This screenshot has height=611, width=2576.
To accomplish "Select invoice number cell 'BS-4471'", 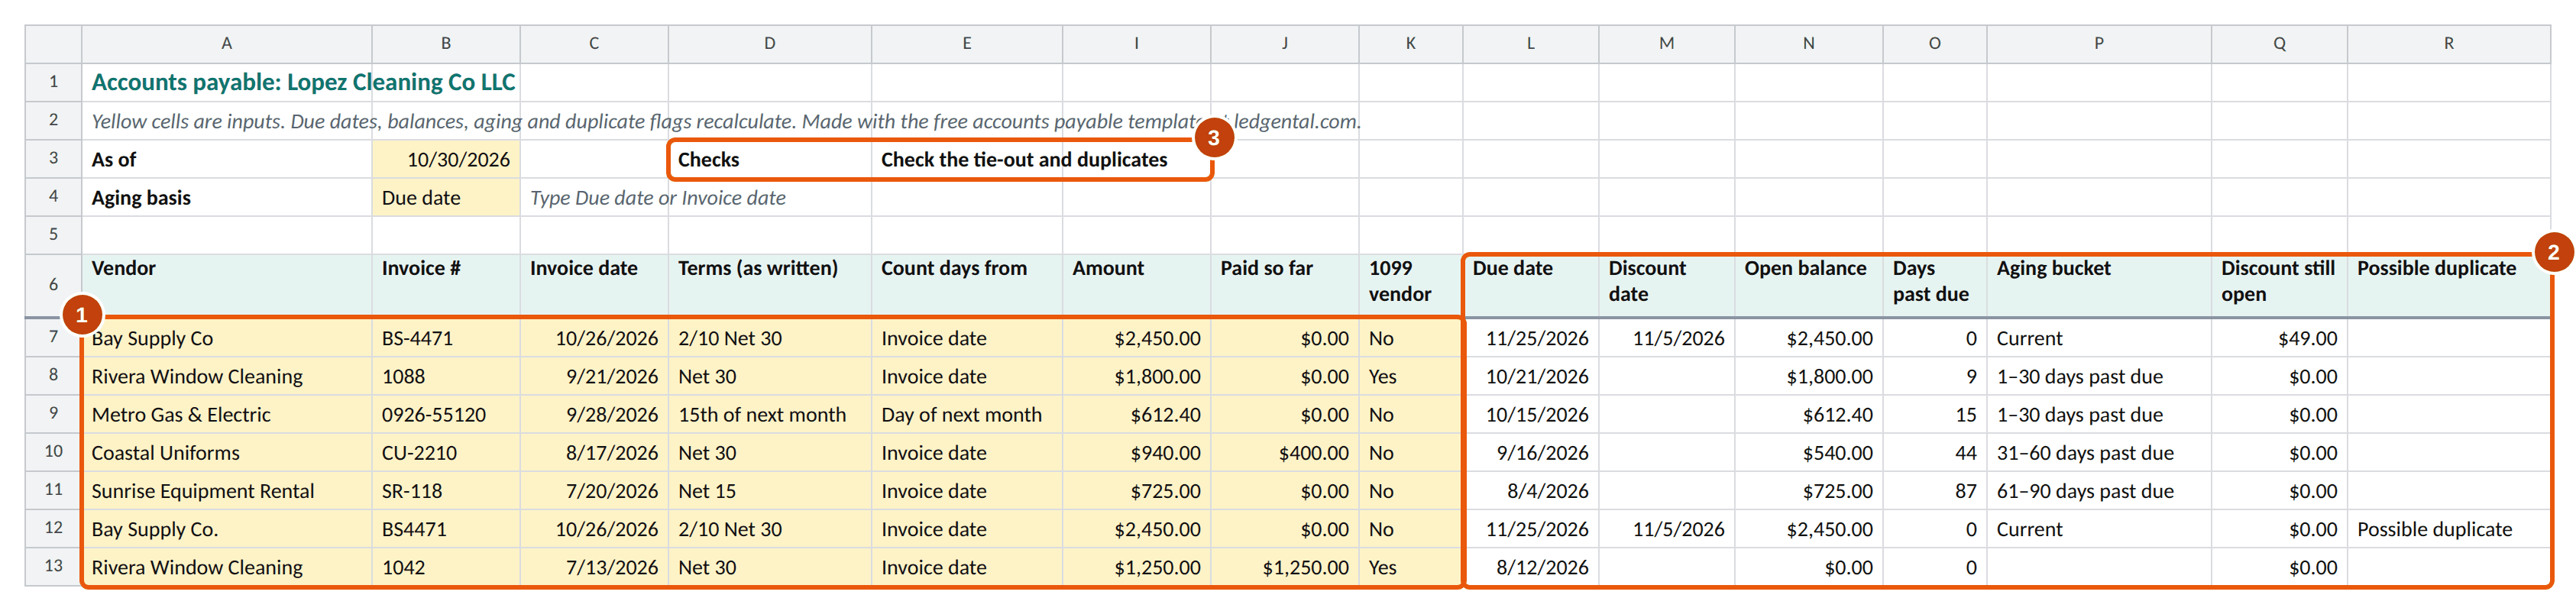I will click(x=446, y=338).
